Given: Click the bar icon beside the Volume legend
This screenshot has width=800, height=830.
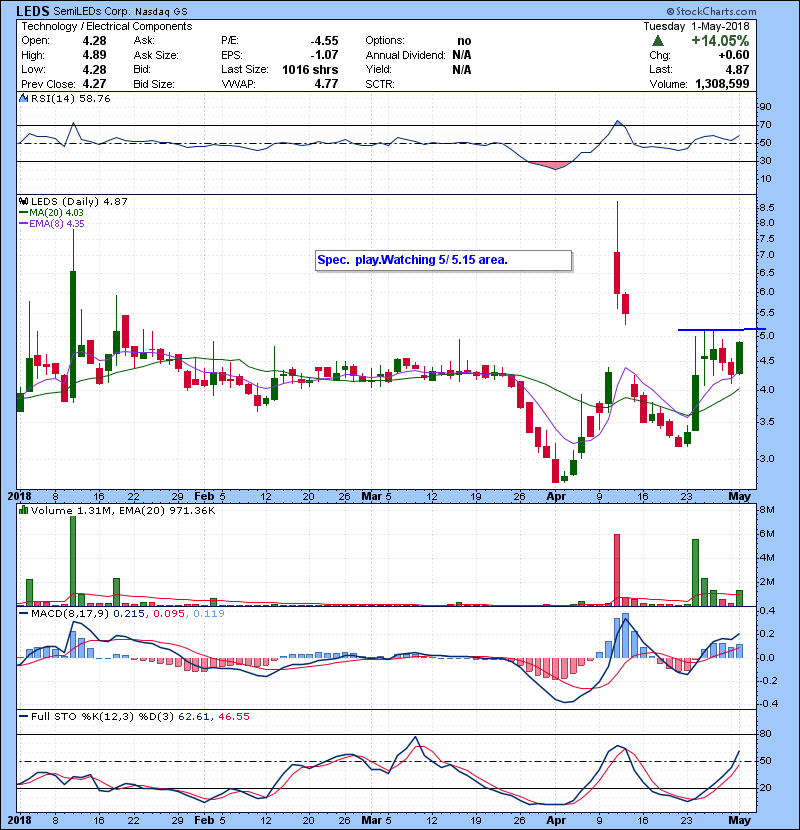Looking at the screenshot, I should point(23,510).
